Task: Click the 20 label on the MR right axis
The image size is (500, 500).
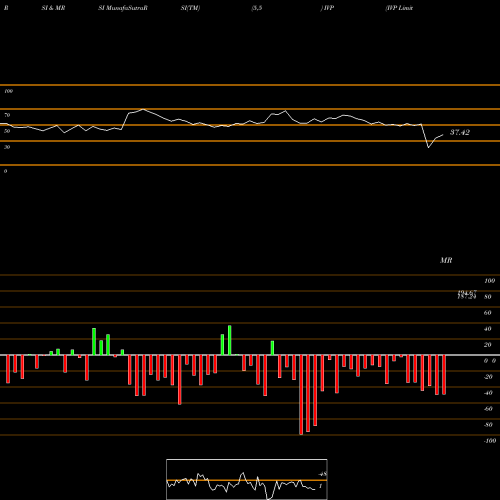Action: (x=488, y=345)
